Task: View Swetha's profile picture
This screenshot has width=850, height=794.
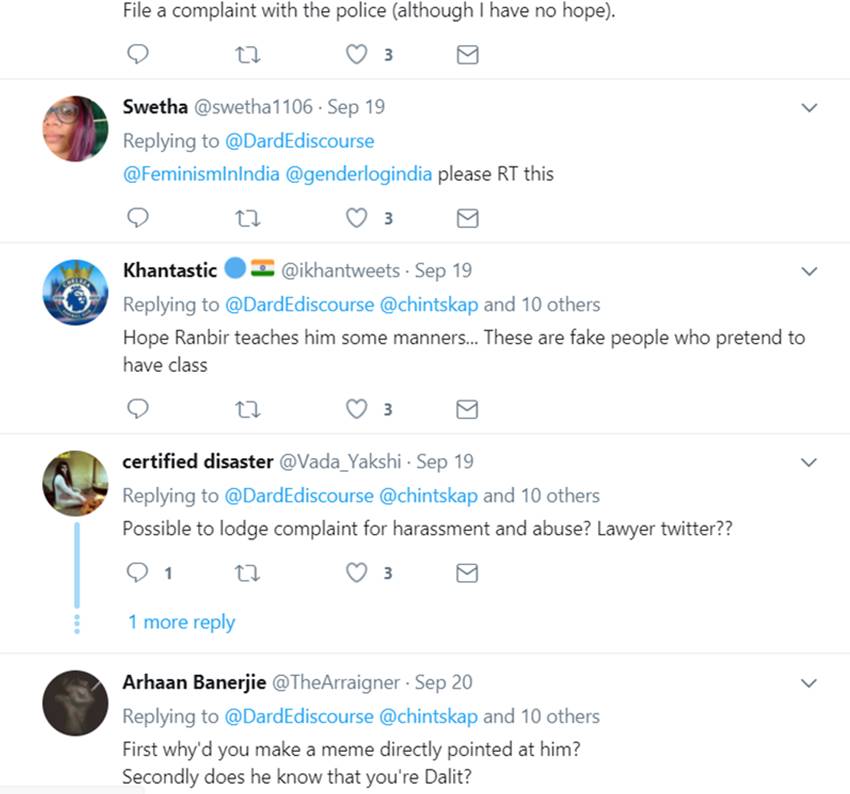Action: click(x=75, y=128)
